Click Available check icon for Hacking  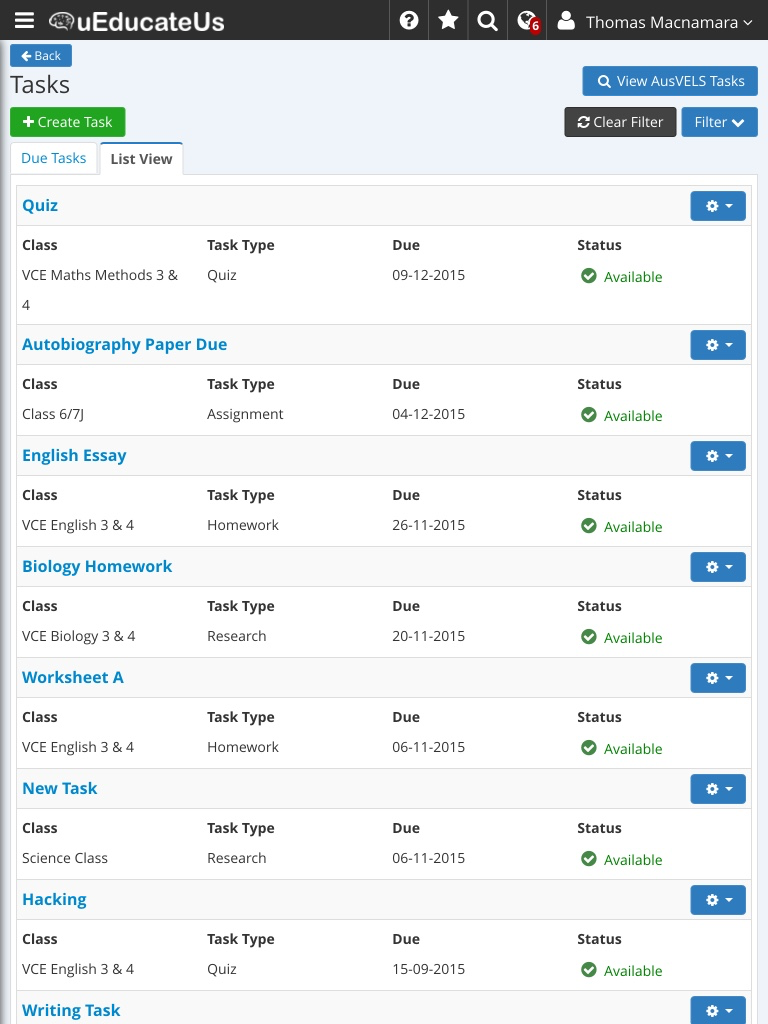click(588, 970)
